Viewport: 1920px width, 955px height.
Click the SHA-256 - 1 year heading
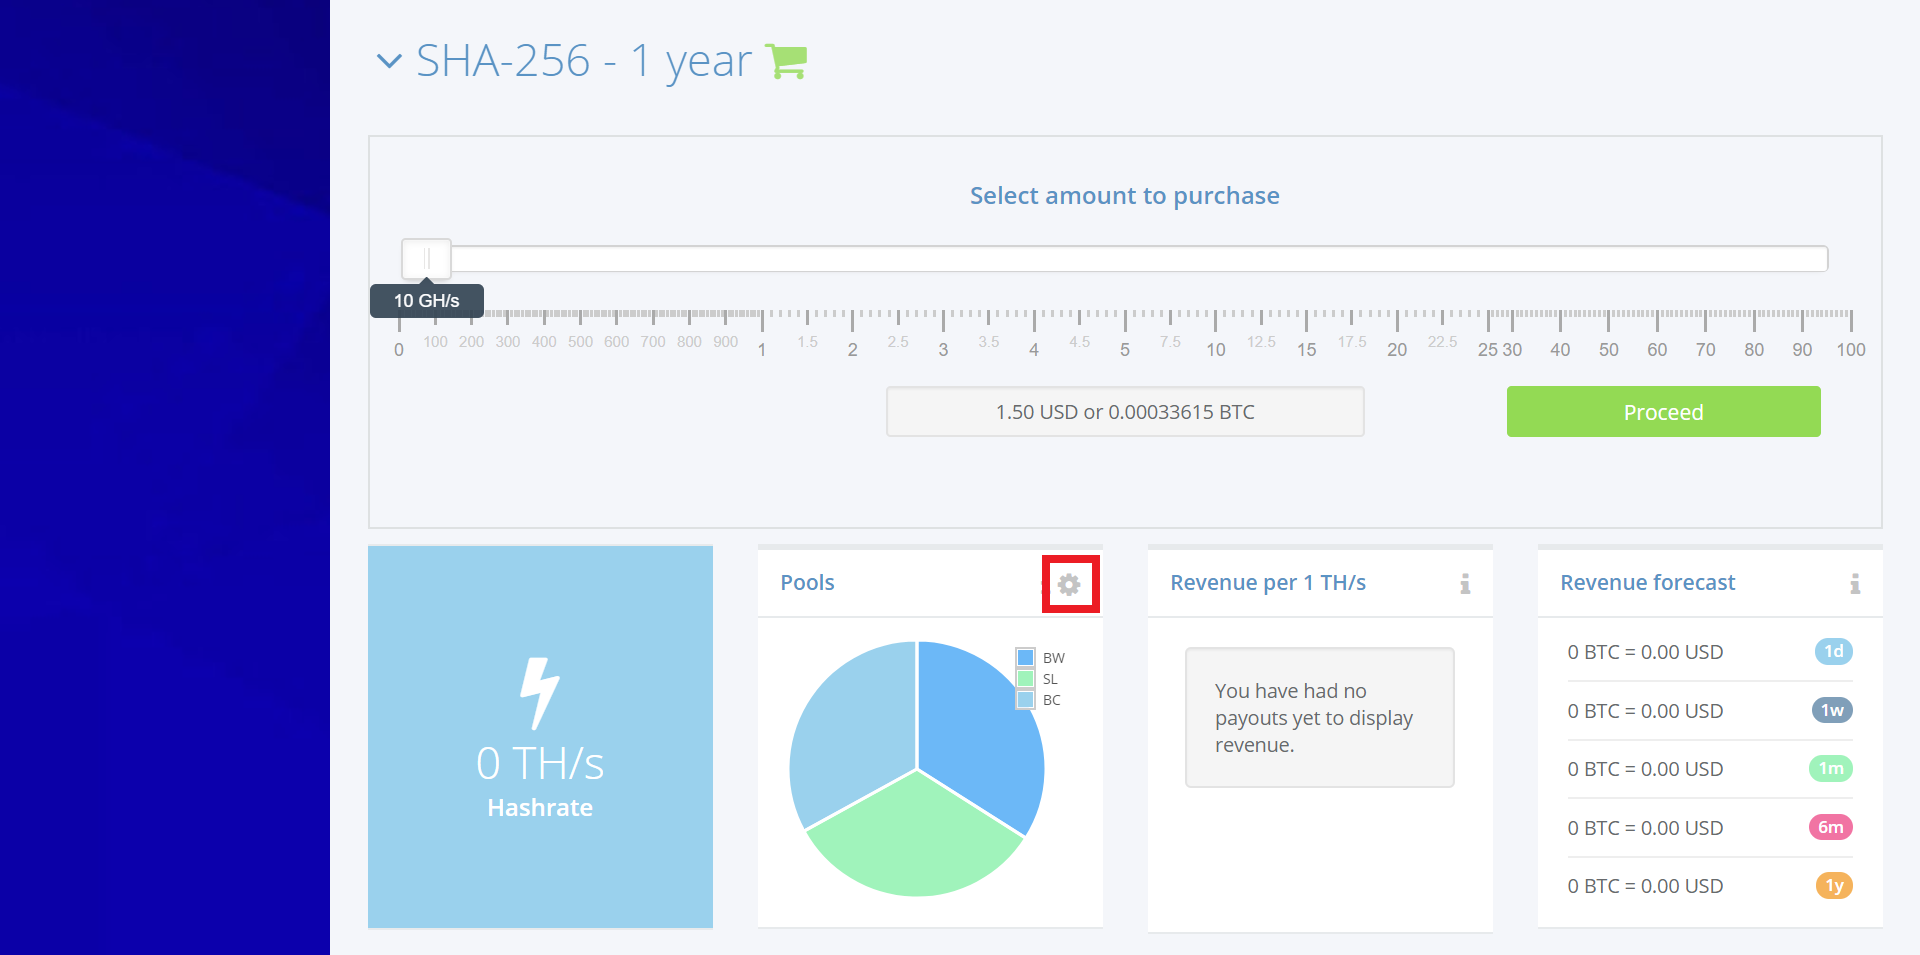click(x=584, y=61)
